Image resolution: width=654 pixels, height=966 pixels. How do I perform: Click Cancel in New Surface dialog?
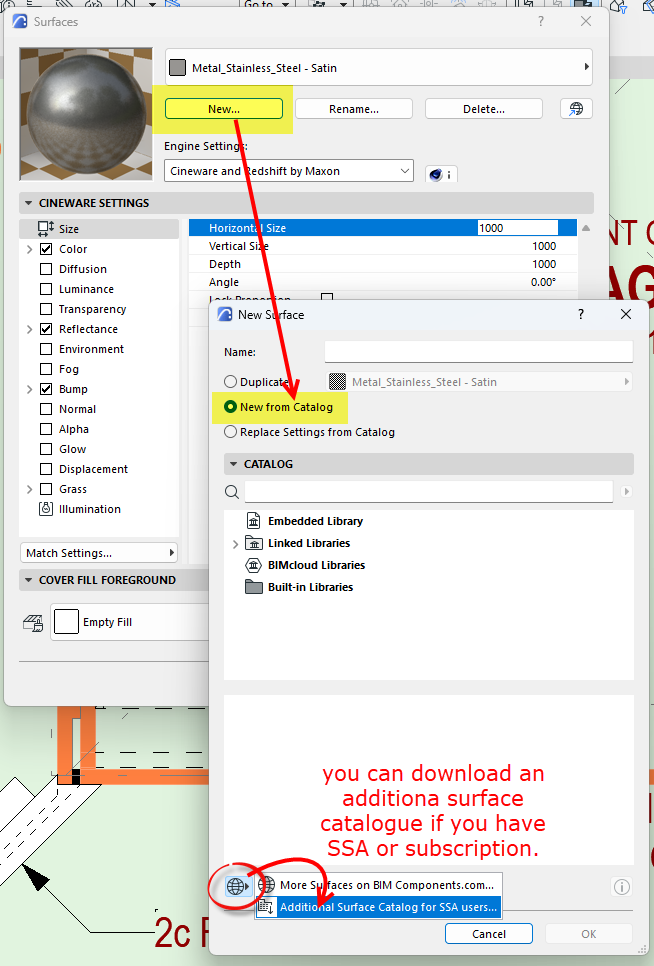click(x=489, y=934)
